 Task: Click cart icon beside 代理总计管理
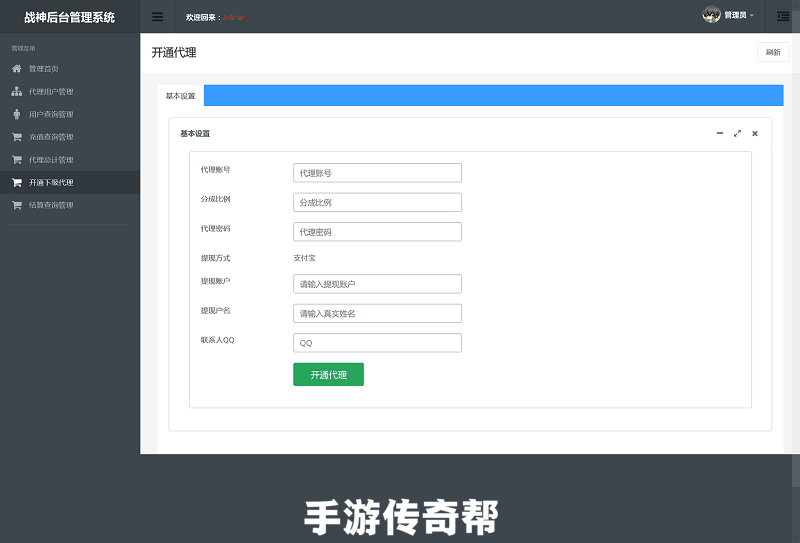tap(17, 160)
